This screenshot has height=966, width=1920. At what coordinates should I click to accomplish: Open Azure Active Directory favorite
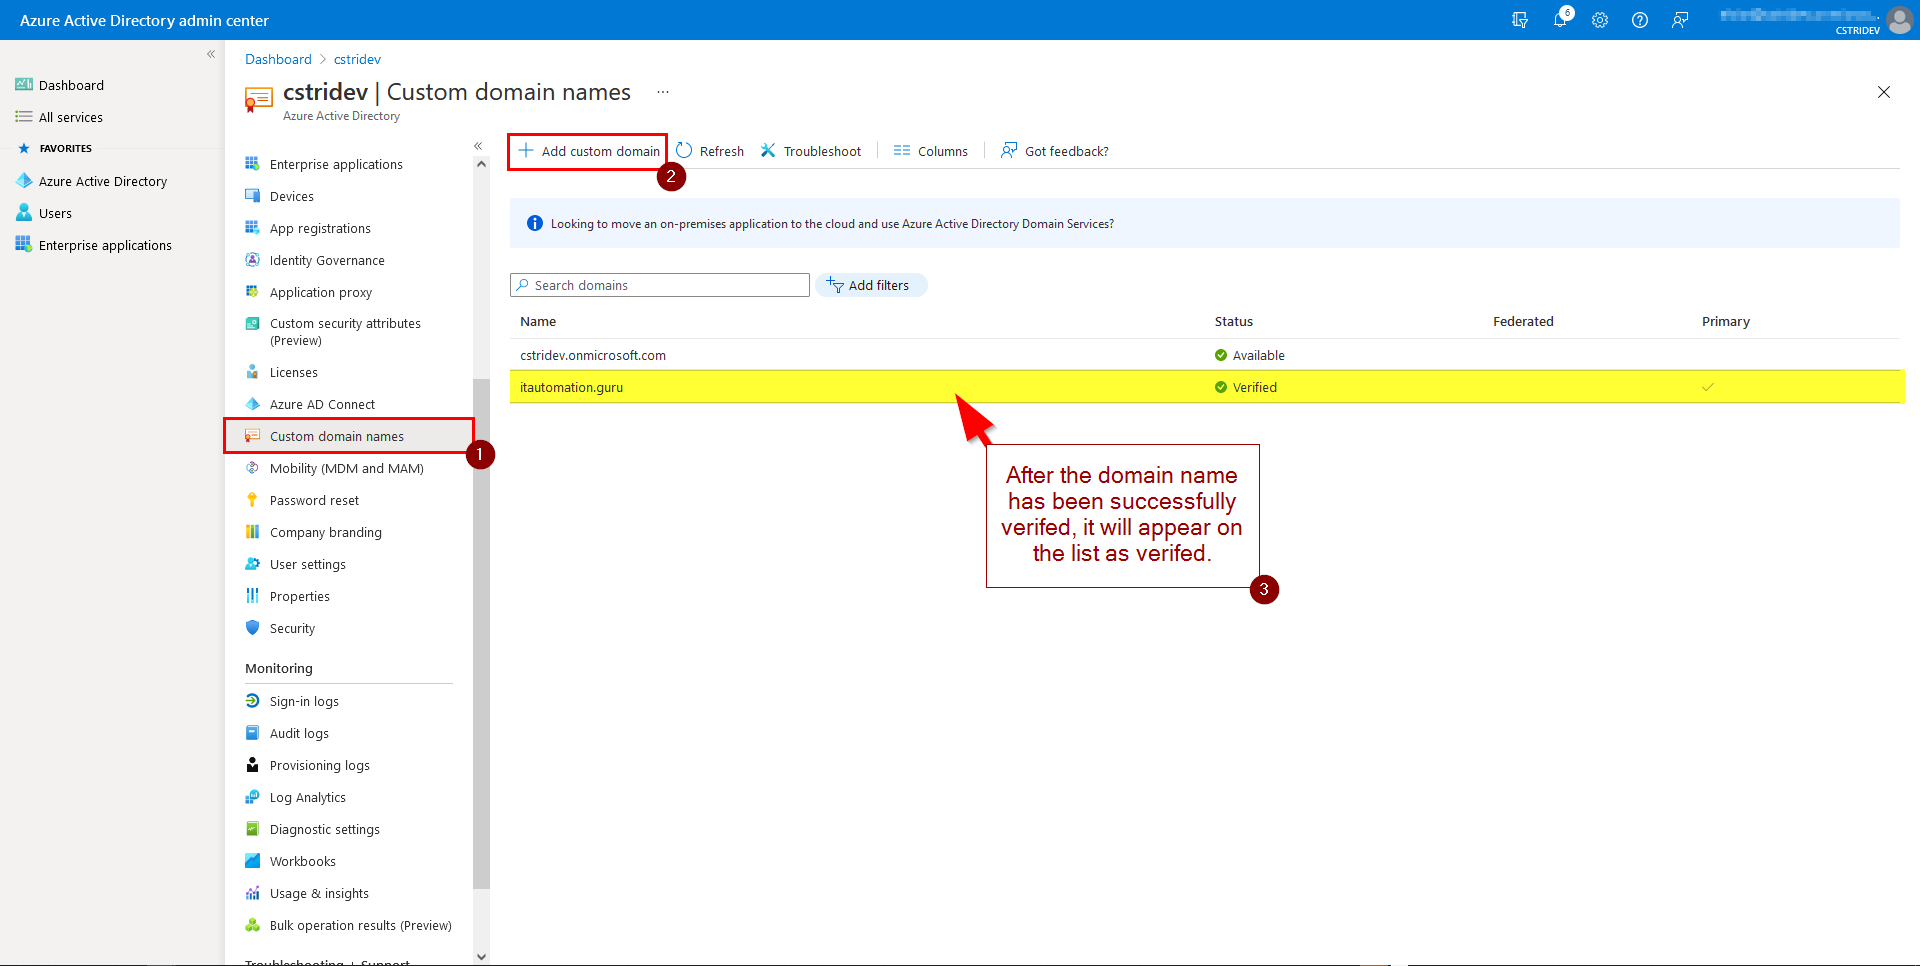pyautogui.click(x=103, y=181)
